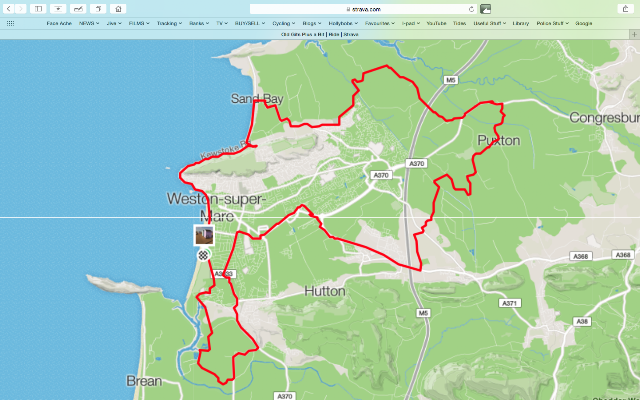Open the ride photo thumbnail on map

204,236
